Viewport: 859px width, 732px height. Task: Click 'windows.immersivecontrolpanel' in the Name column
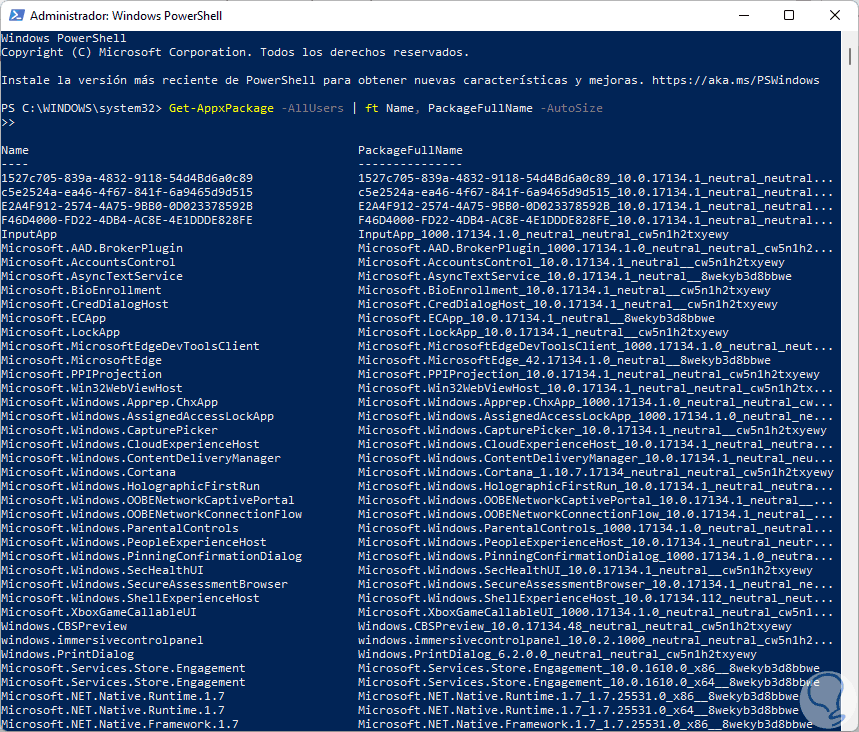tap(102, 640)
